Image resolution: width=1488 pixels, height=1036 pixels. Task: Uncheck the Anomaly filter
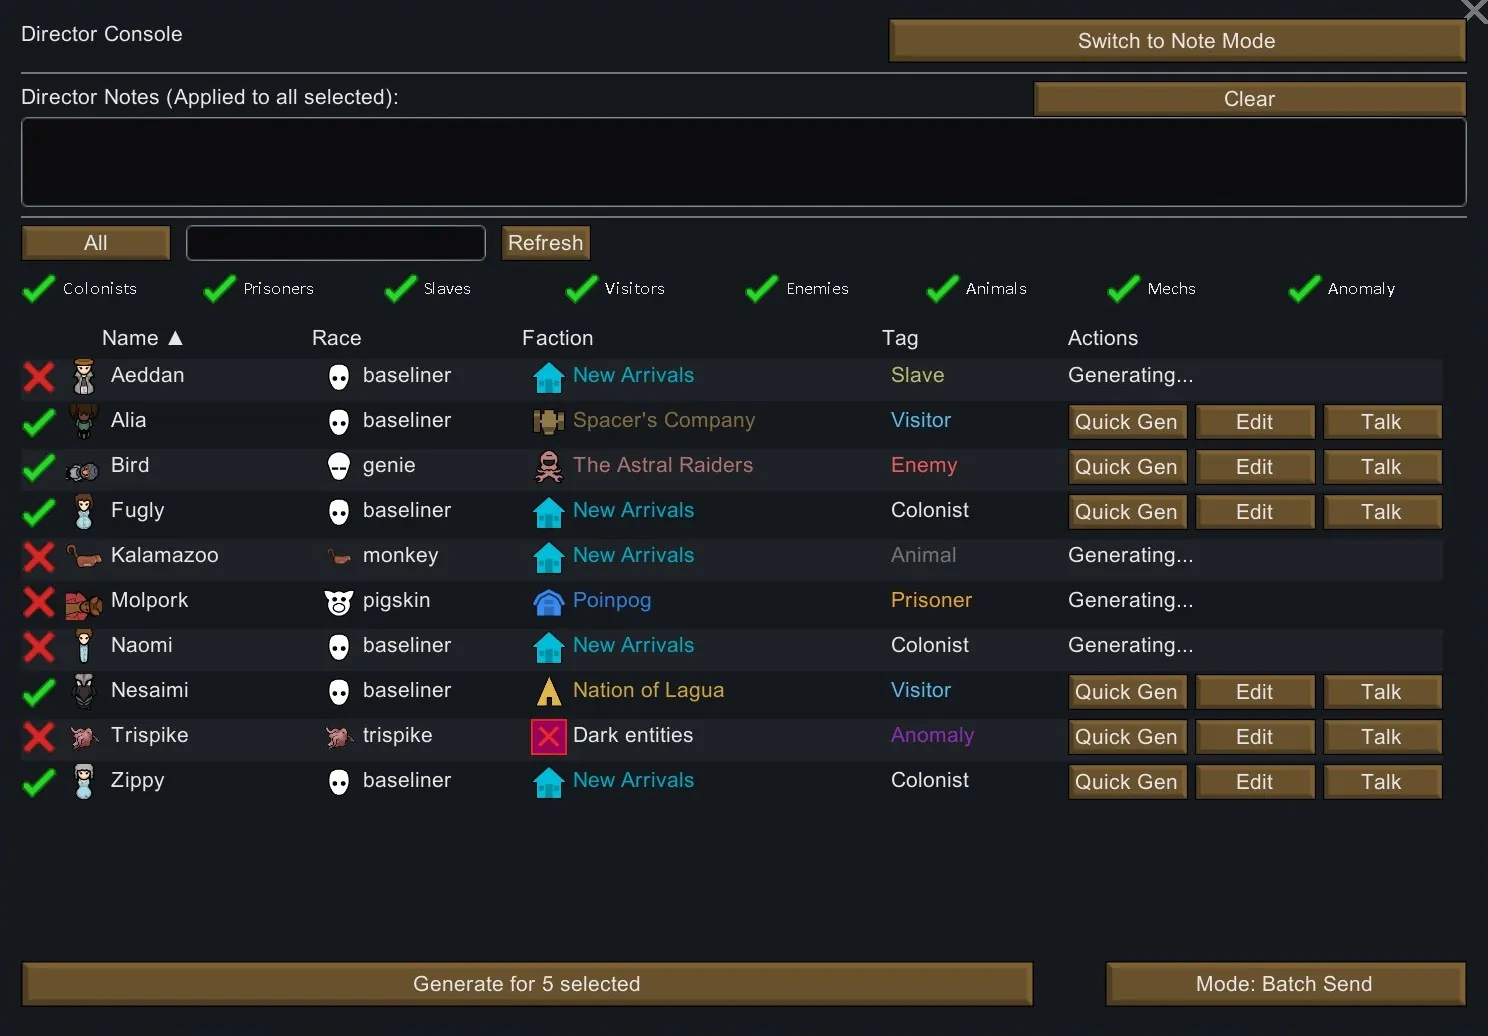(1304, 289)
